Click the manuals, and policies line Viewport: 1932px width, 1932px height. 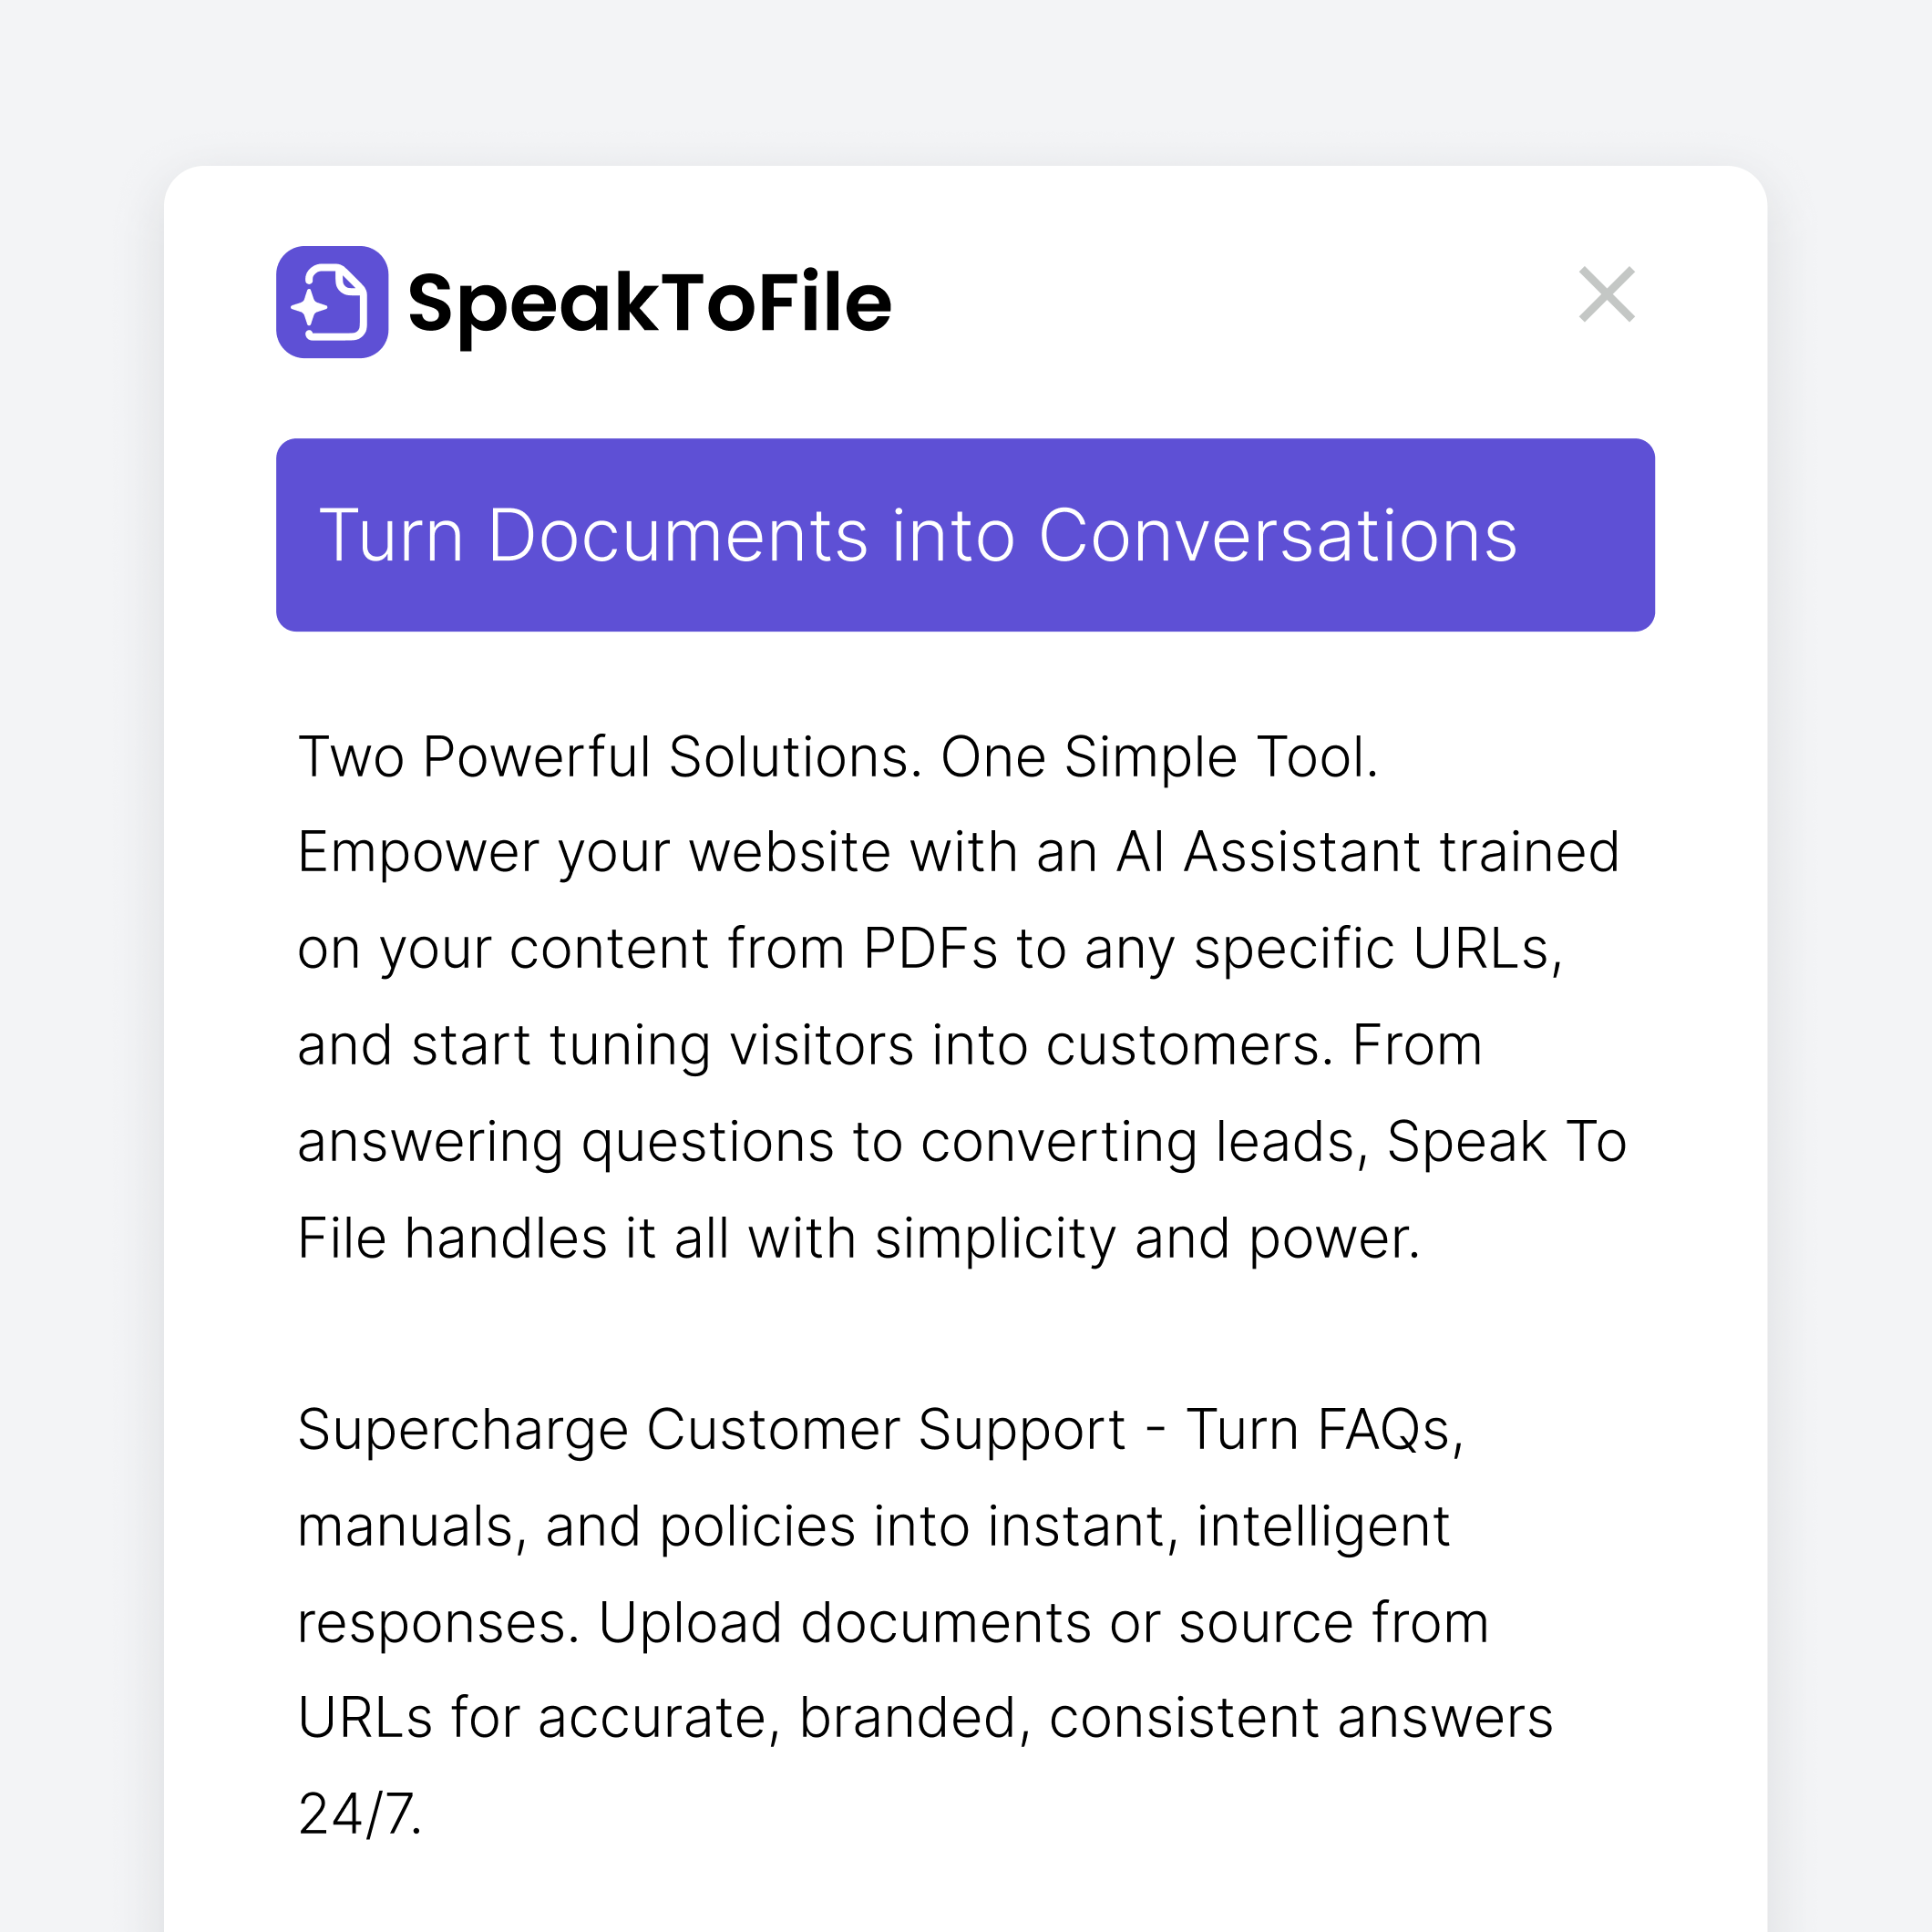coord(873,1527)
